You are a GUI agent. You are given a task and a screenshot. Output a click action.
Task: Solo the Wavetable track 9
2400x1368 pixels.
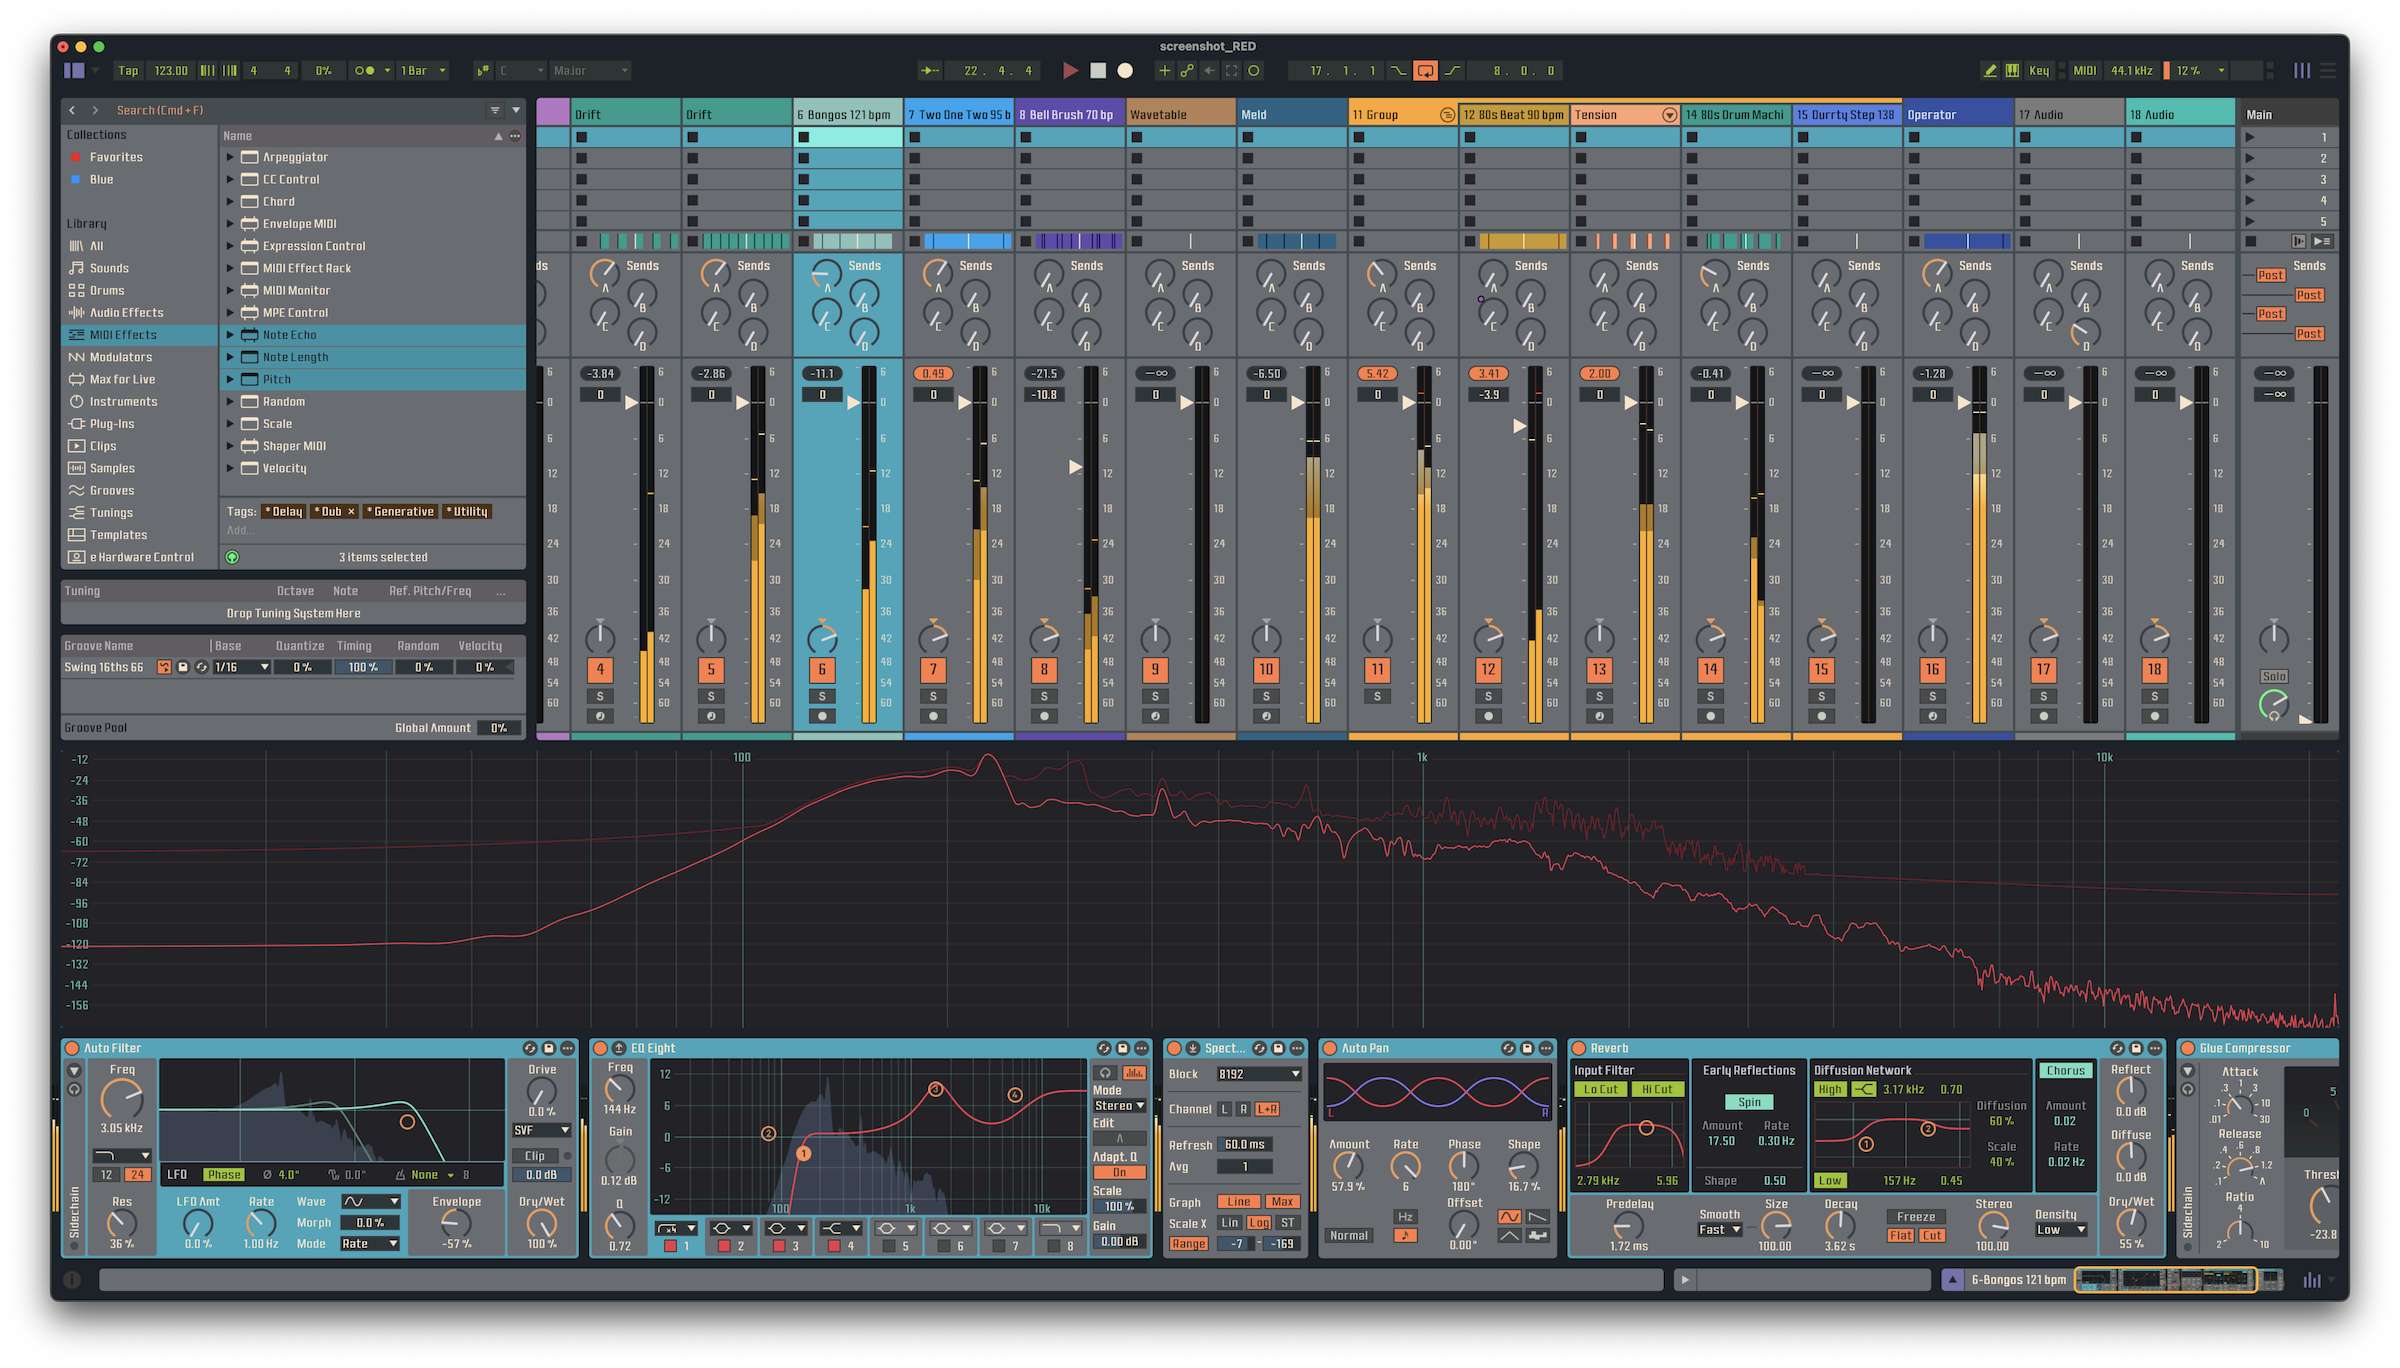click(x=1155, y=696)
